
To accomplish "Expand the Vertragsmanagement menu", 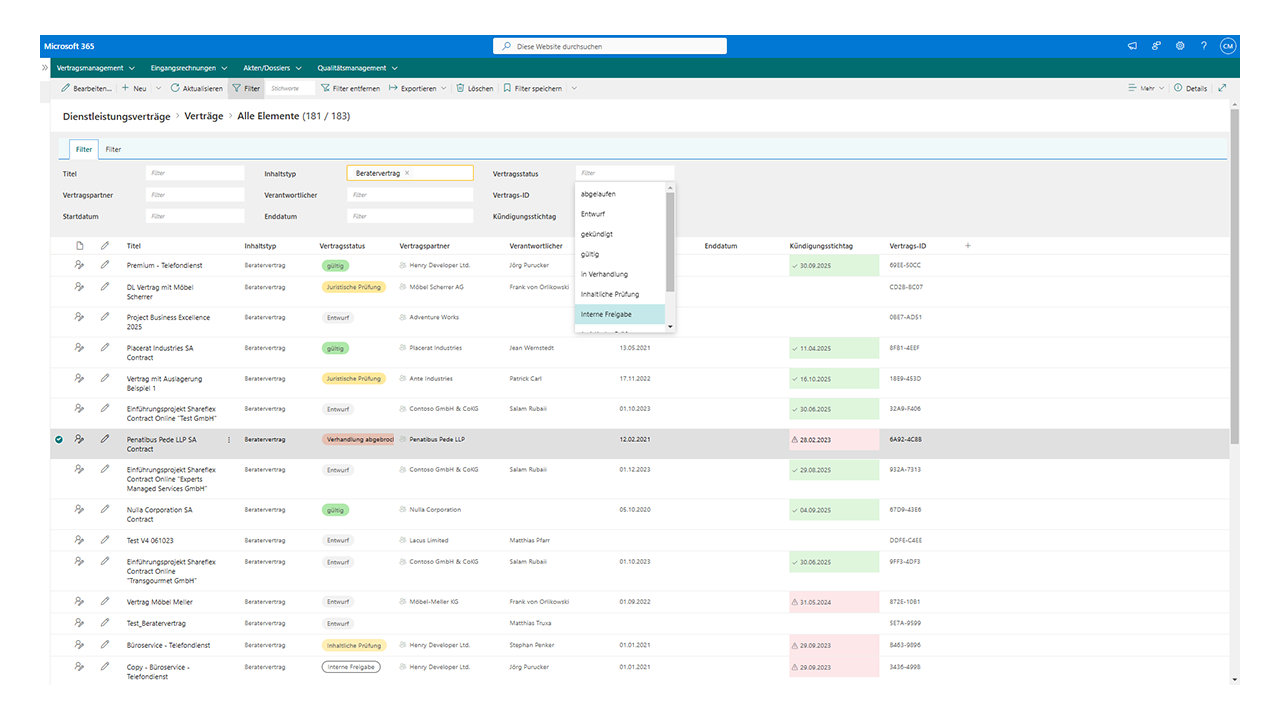I will coord(96,68).
